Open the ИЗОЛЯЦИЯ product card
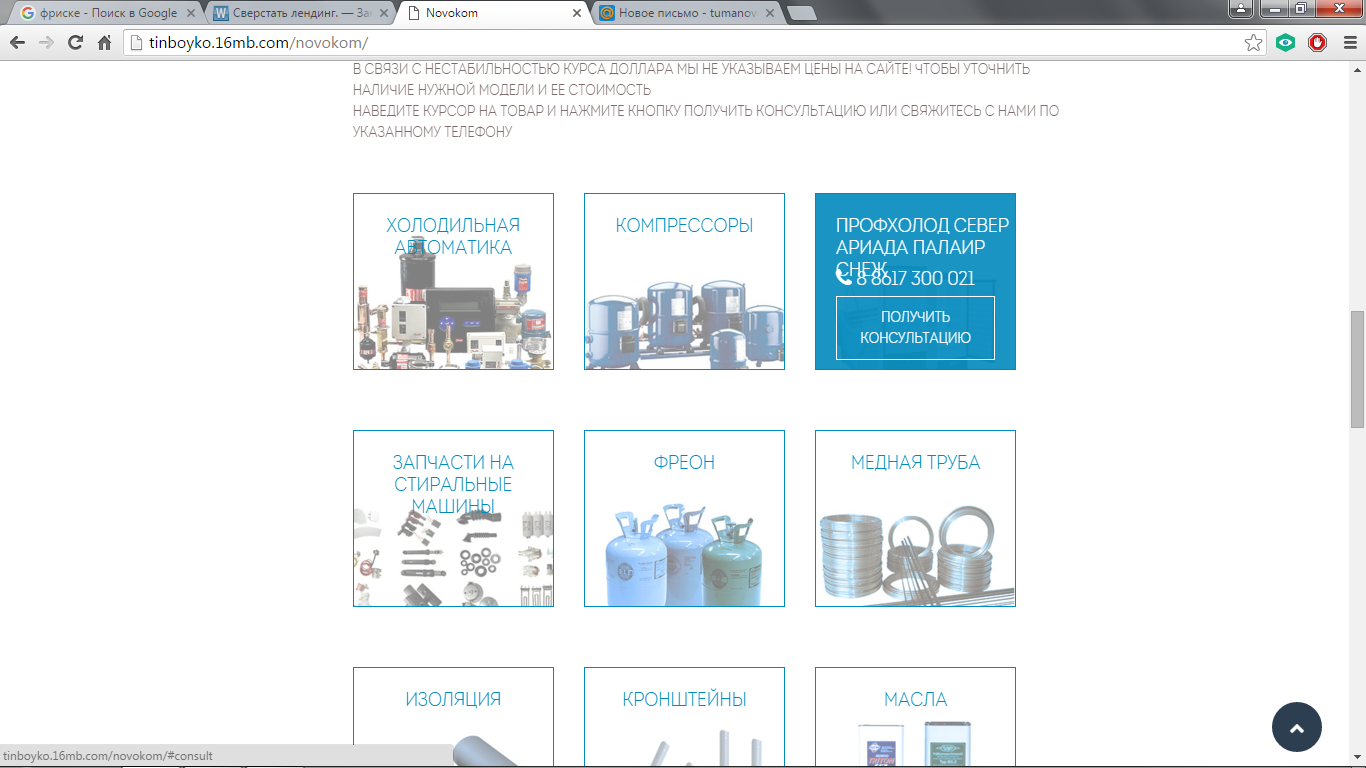 [x=453, y=716]
